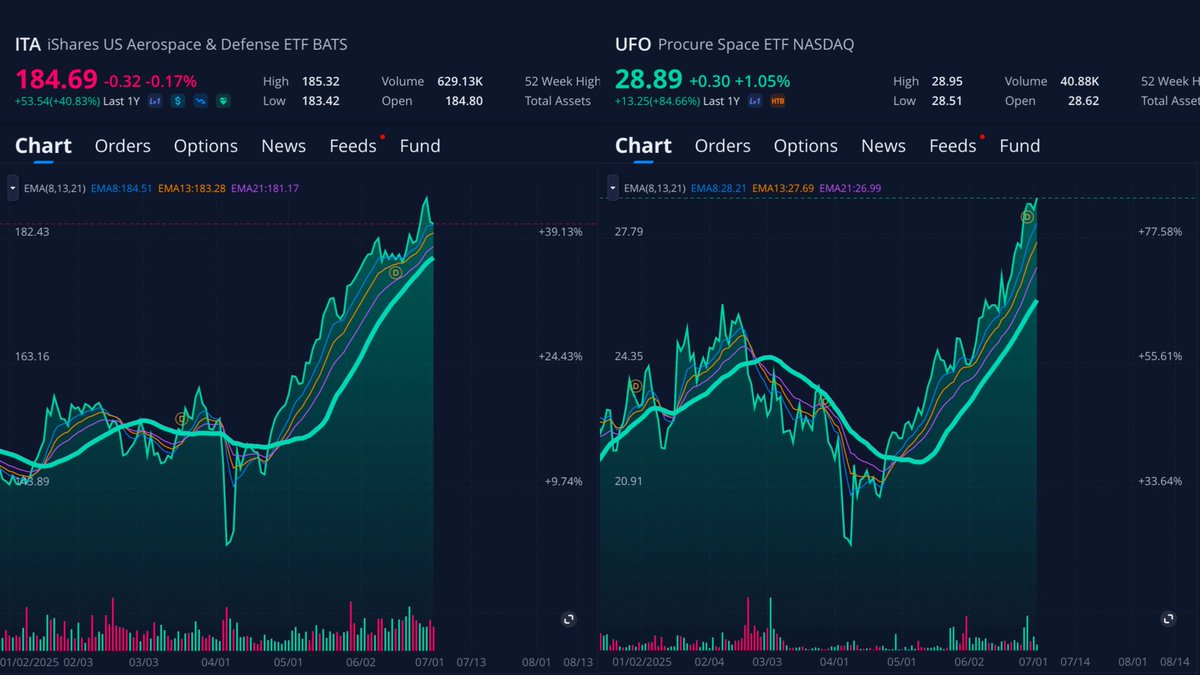1200x675 pixels.
Task: Select the EMA21:181.17 purple legend value
Action: (x=265, y=188)
